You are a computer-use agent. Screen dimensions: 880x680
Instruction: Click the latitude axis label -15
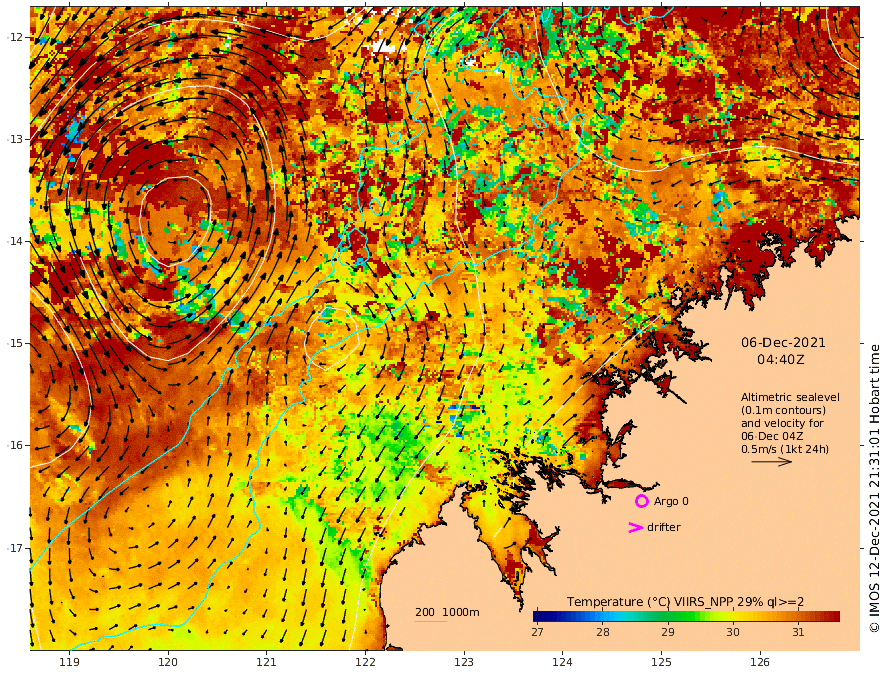pyautogui.click(x=15, y=343)
